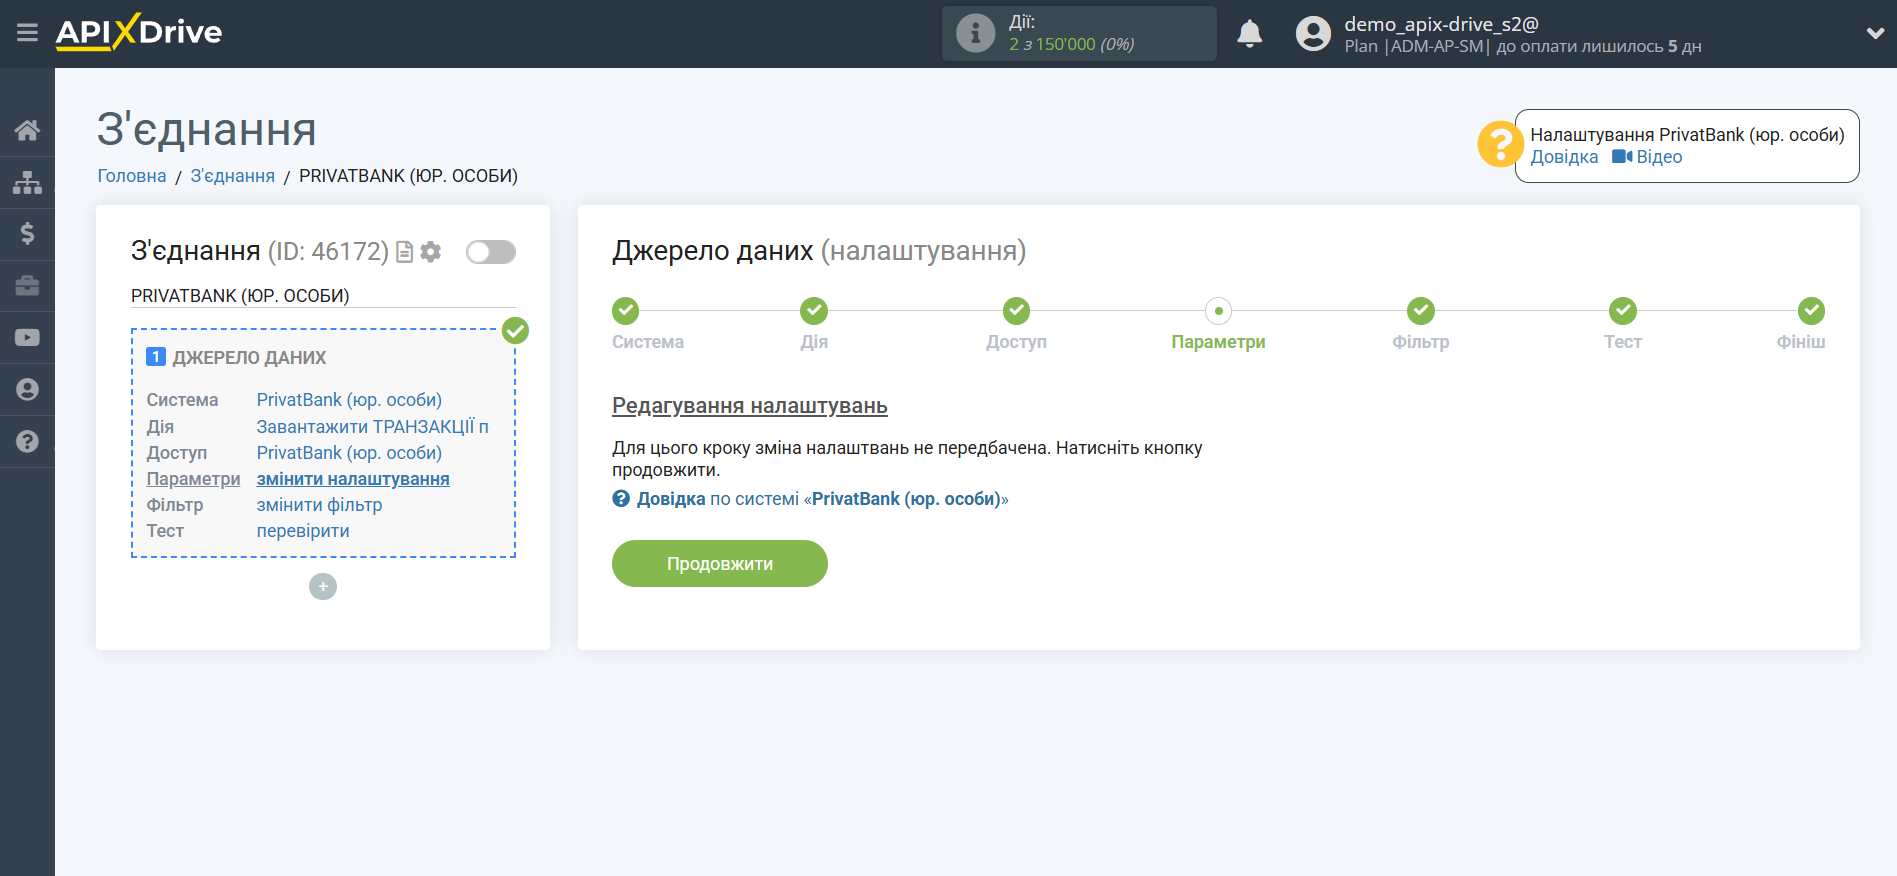Click the connection settings gear icon
1897x876 pixels.
pyautogui.click(x=431, y=252)
